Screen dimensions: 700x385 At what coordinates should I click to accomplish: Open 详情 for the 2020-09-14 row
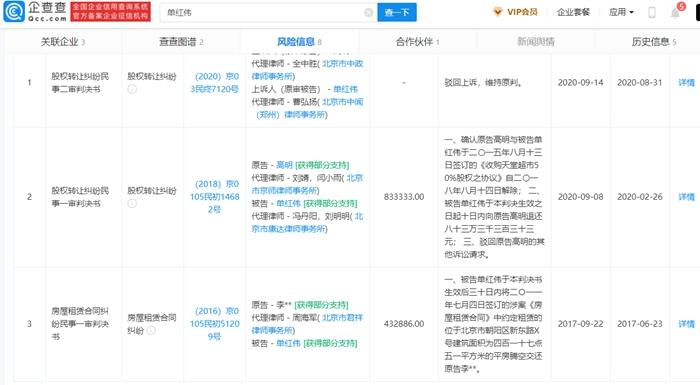click(687, 83)
